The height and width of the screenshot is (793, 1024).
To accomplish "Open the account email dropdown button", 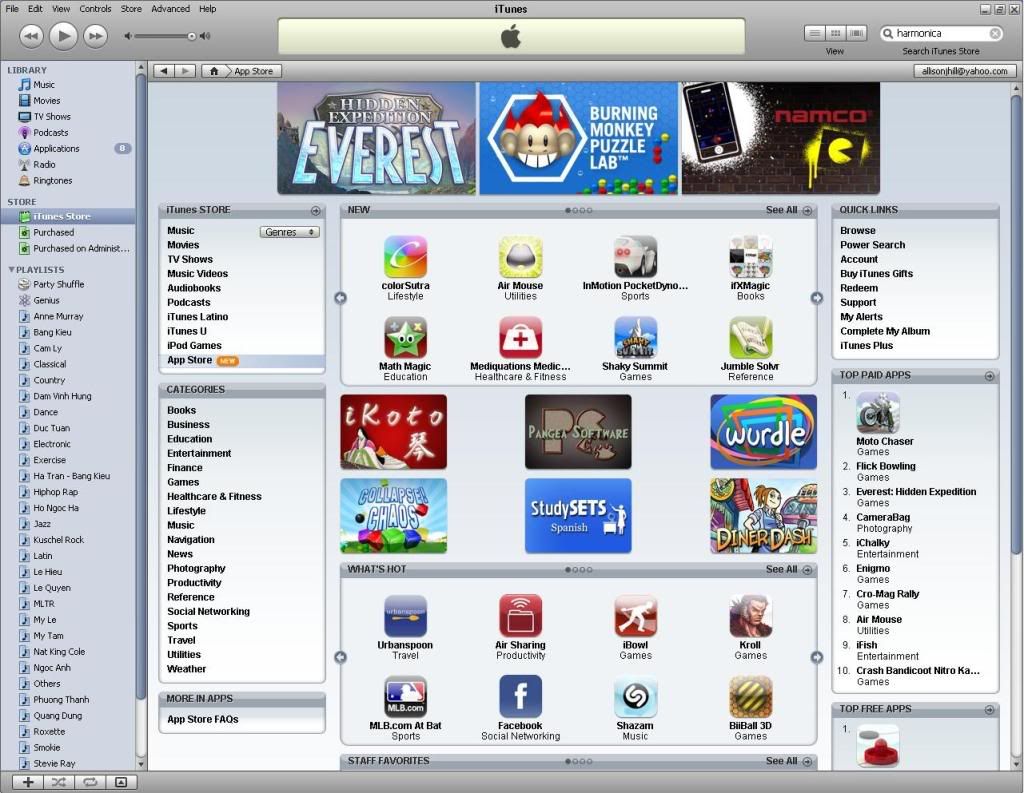I will point(965,71).
